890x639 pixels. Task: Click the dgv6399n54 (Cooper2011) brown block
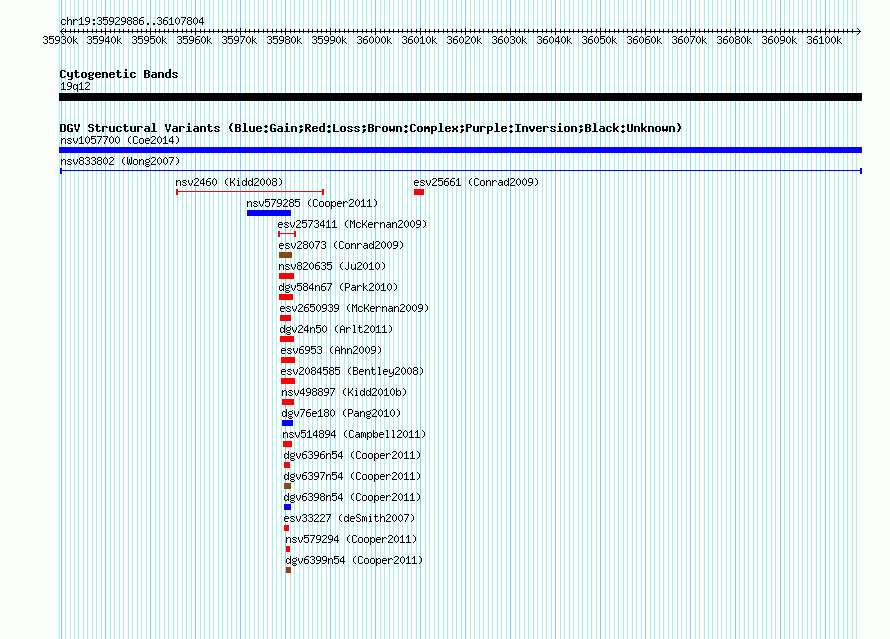point(288,570)
